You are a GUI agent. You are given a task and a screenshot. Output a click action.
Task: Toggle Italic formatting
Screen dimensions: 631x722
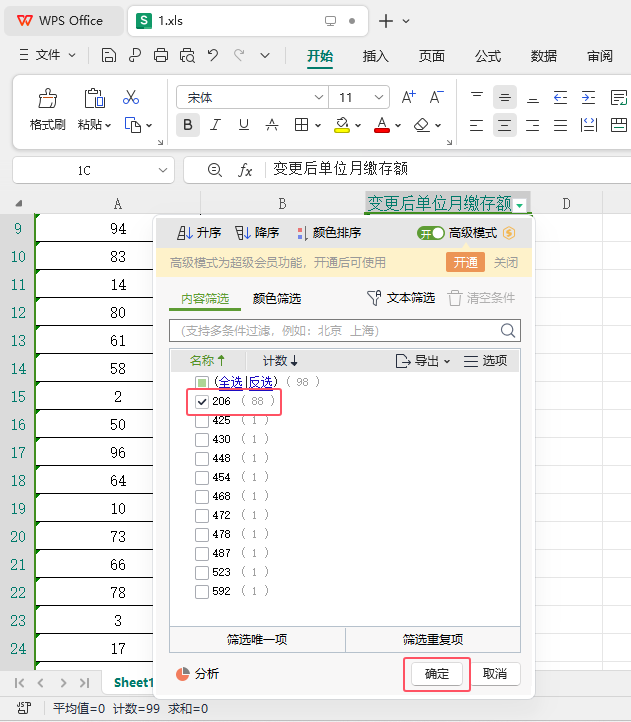[216, 125]
